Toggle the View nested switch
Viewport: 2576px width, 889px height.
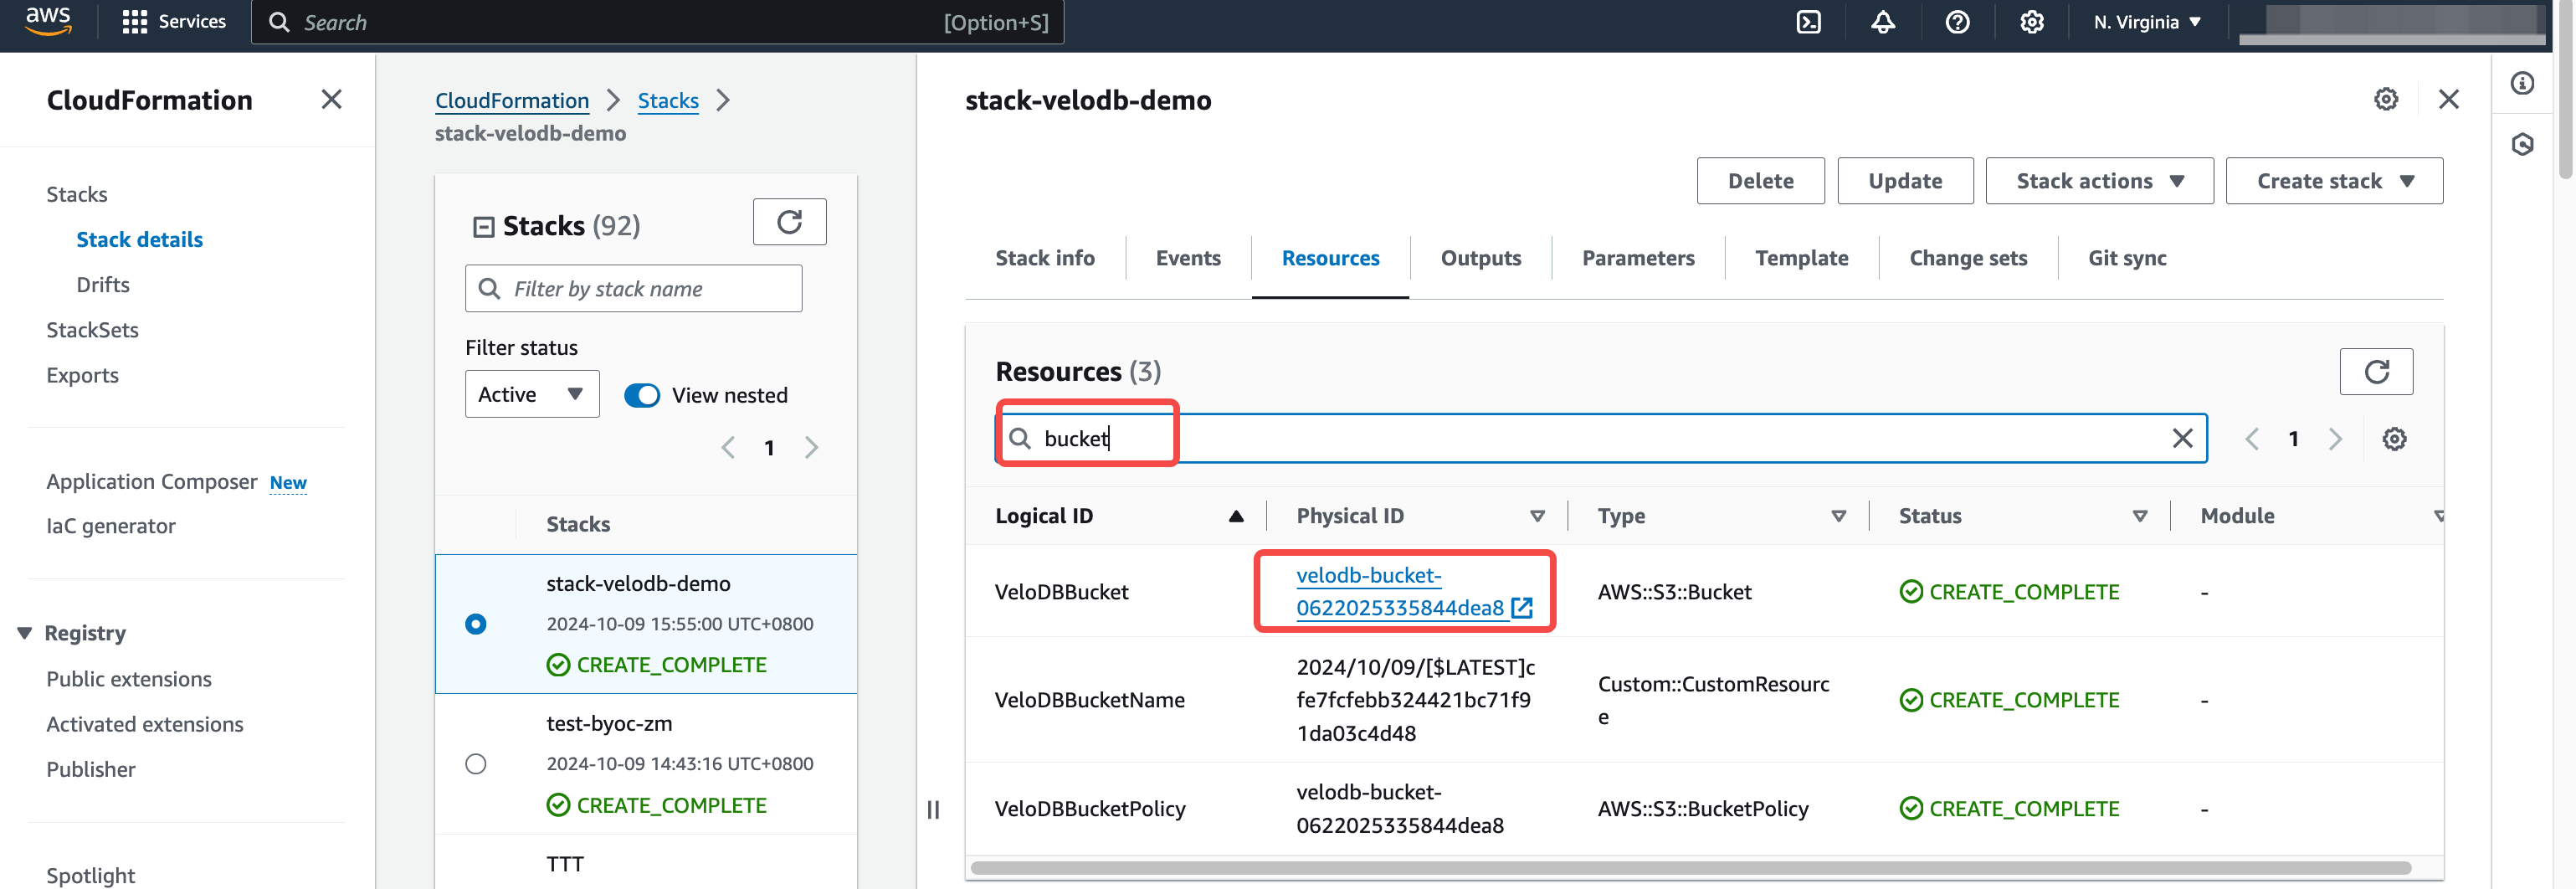point(642,396)
